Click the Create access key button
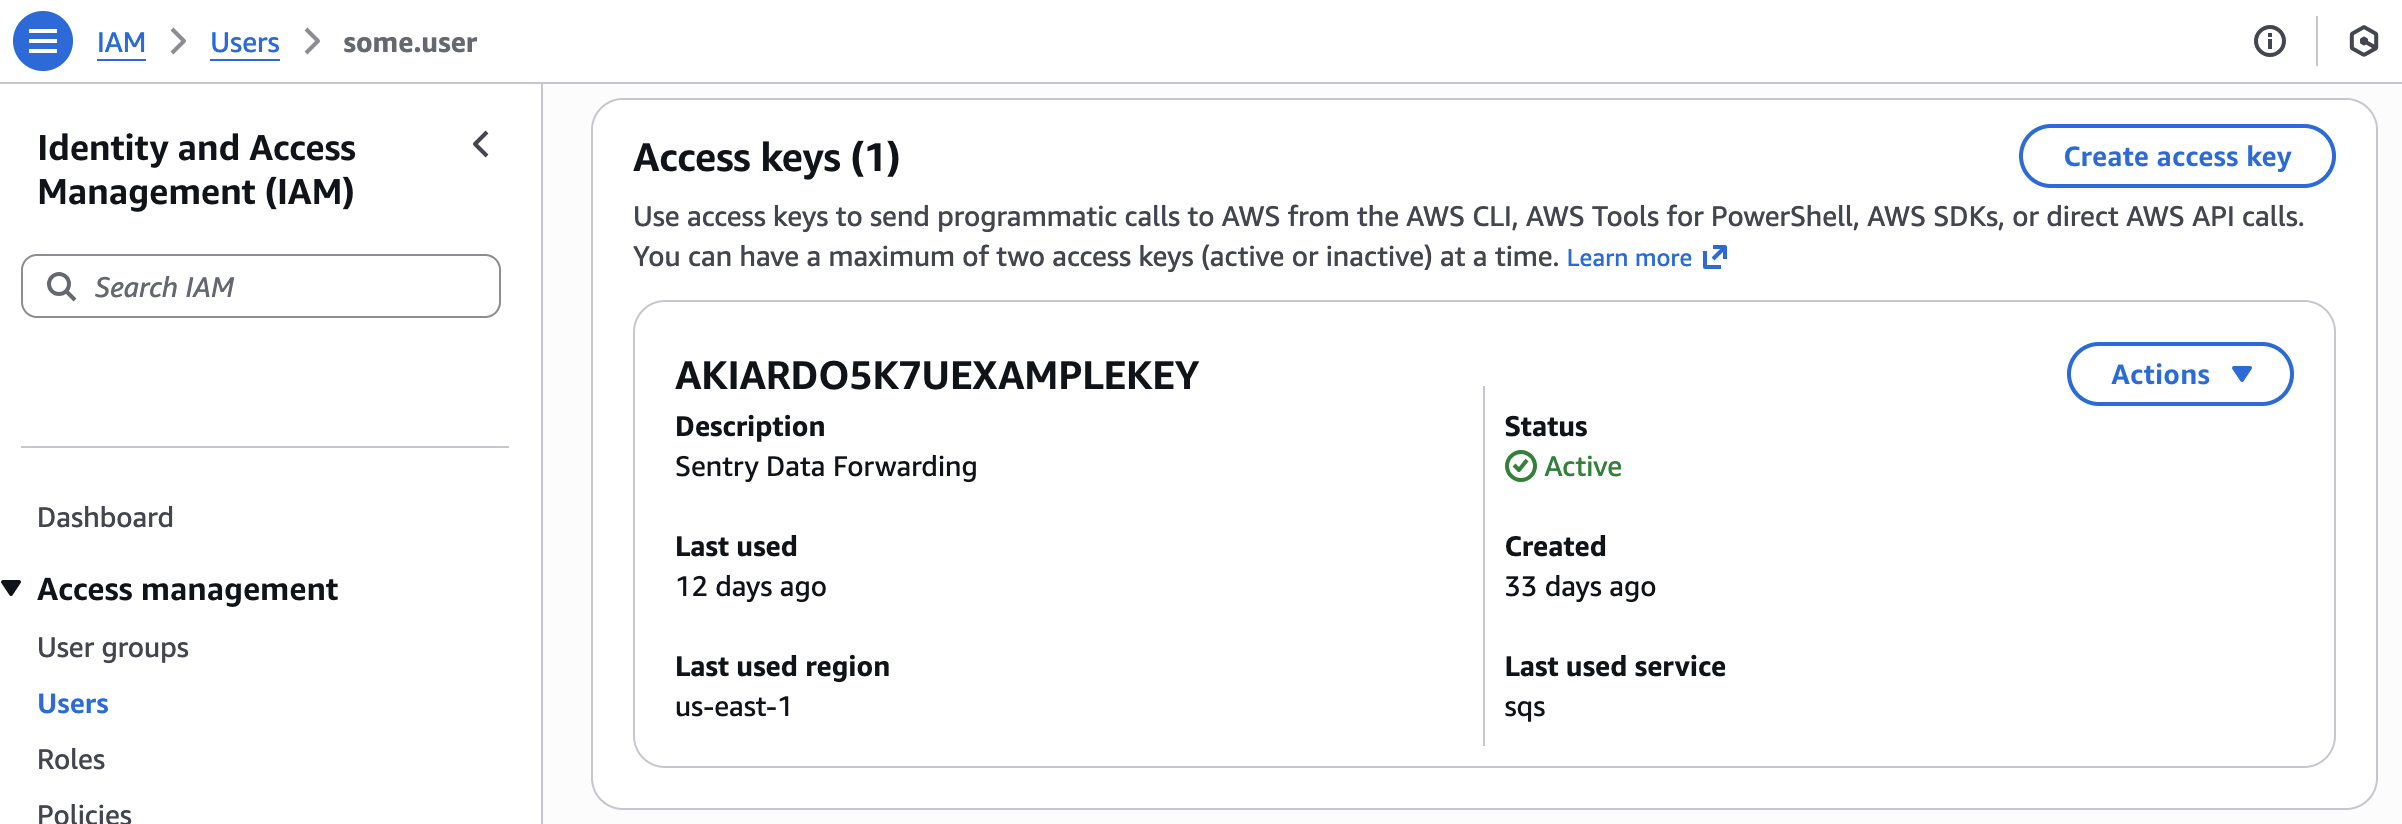The width and height of the screenshot is (2402, 824). point(2177,156)
